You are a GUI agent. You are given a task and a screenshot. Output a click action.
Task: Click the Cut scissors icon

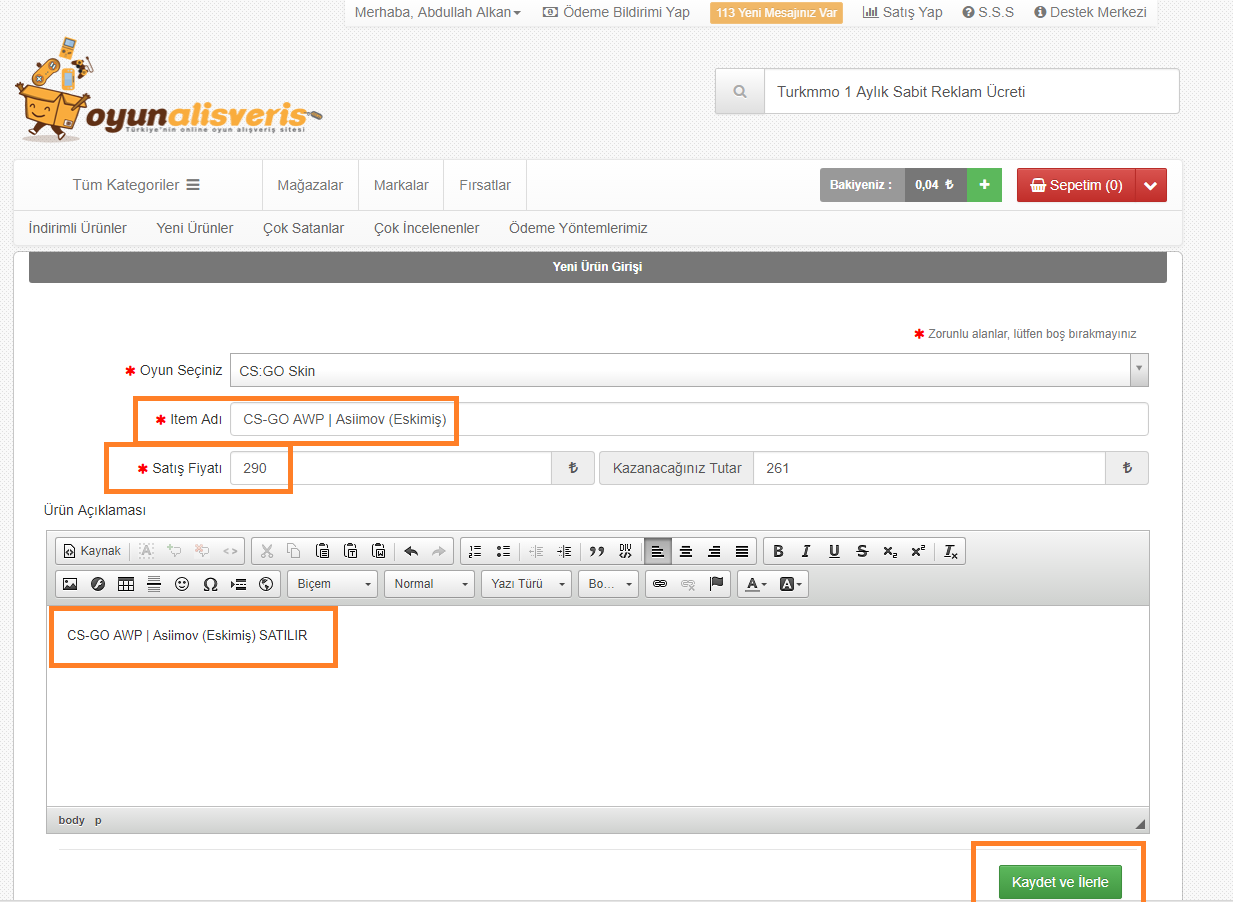click(x=266, y=551)
